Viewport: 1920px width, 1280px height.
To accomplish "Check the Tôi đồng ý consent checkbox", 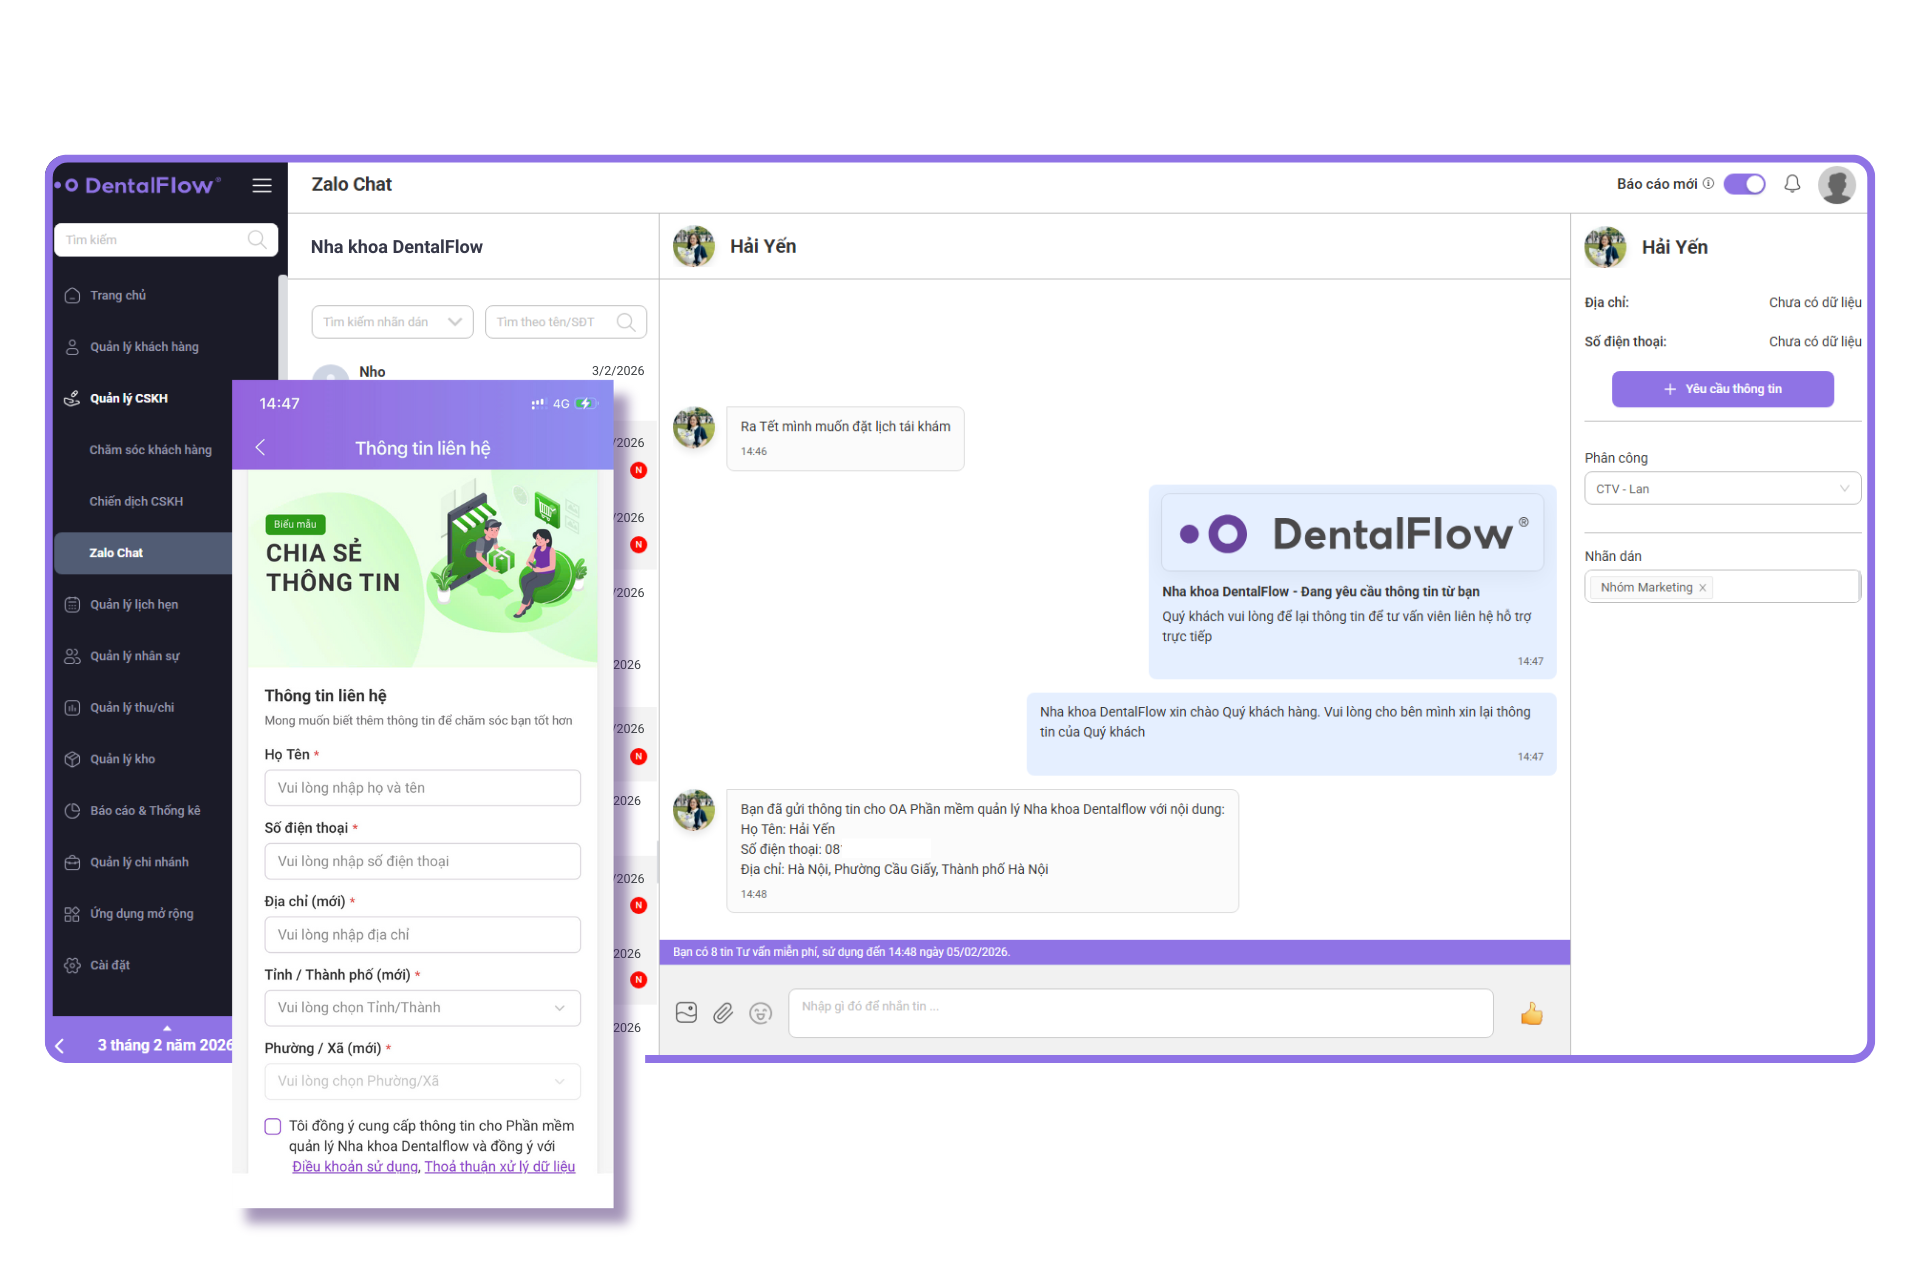I will (x=273, y=1126).
